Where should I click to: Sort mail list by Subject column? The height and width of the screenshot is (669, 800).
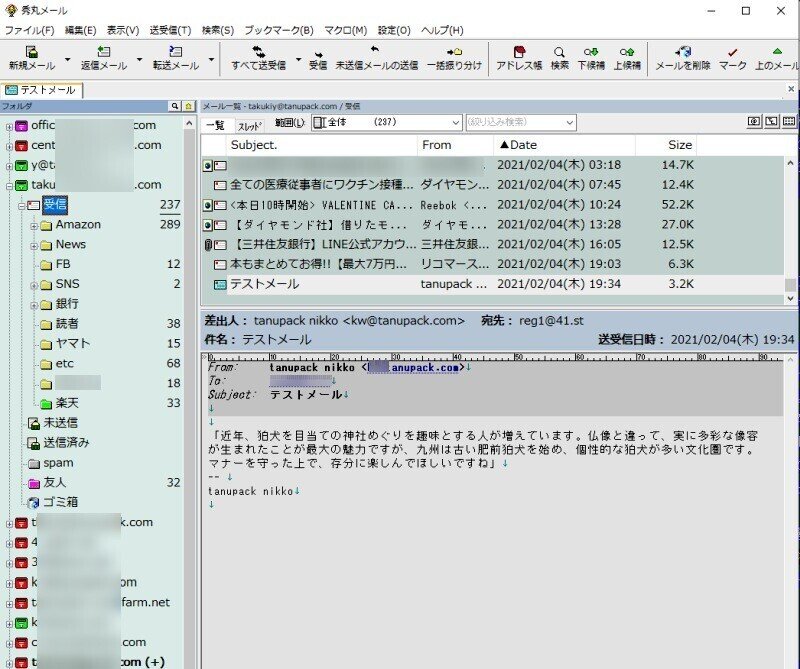(322, 145)
